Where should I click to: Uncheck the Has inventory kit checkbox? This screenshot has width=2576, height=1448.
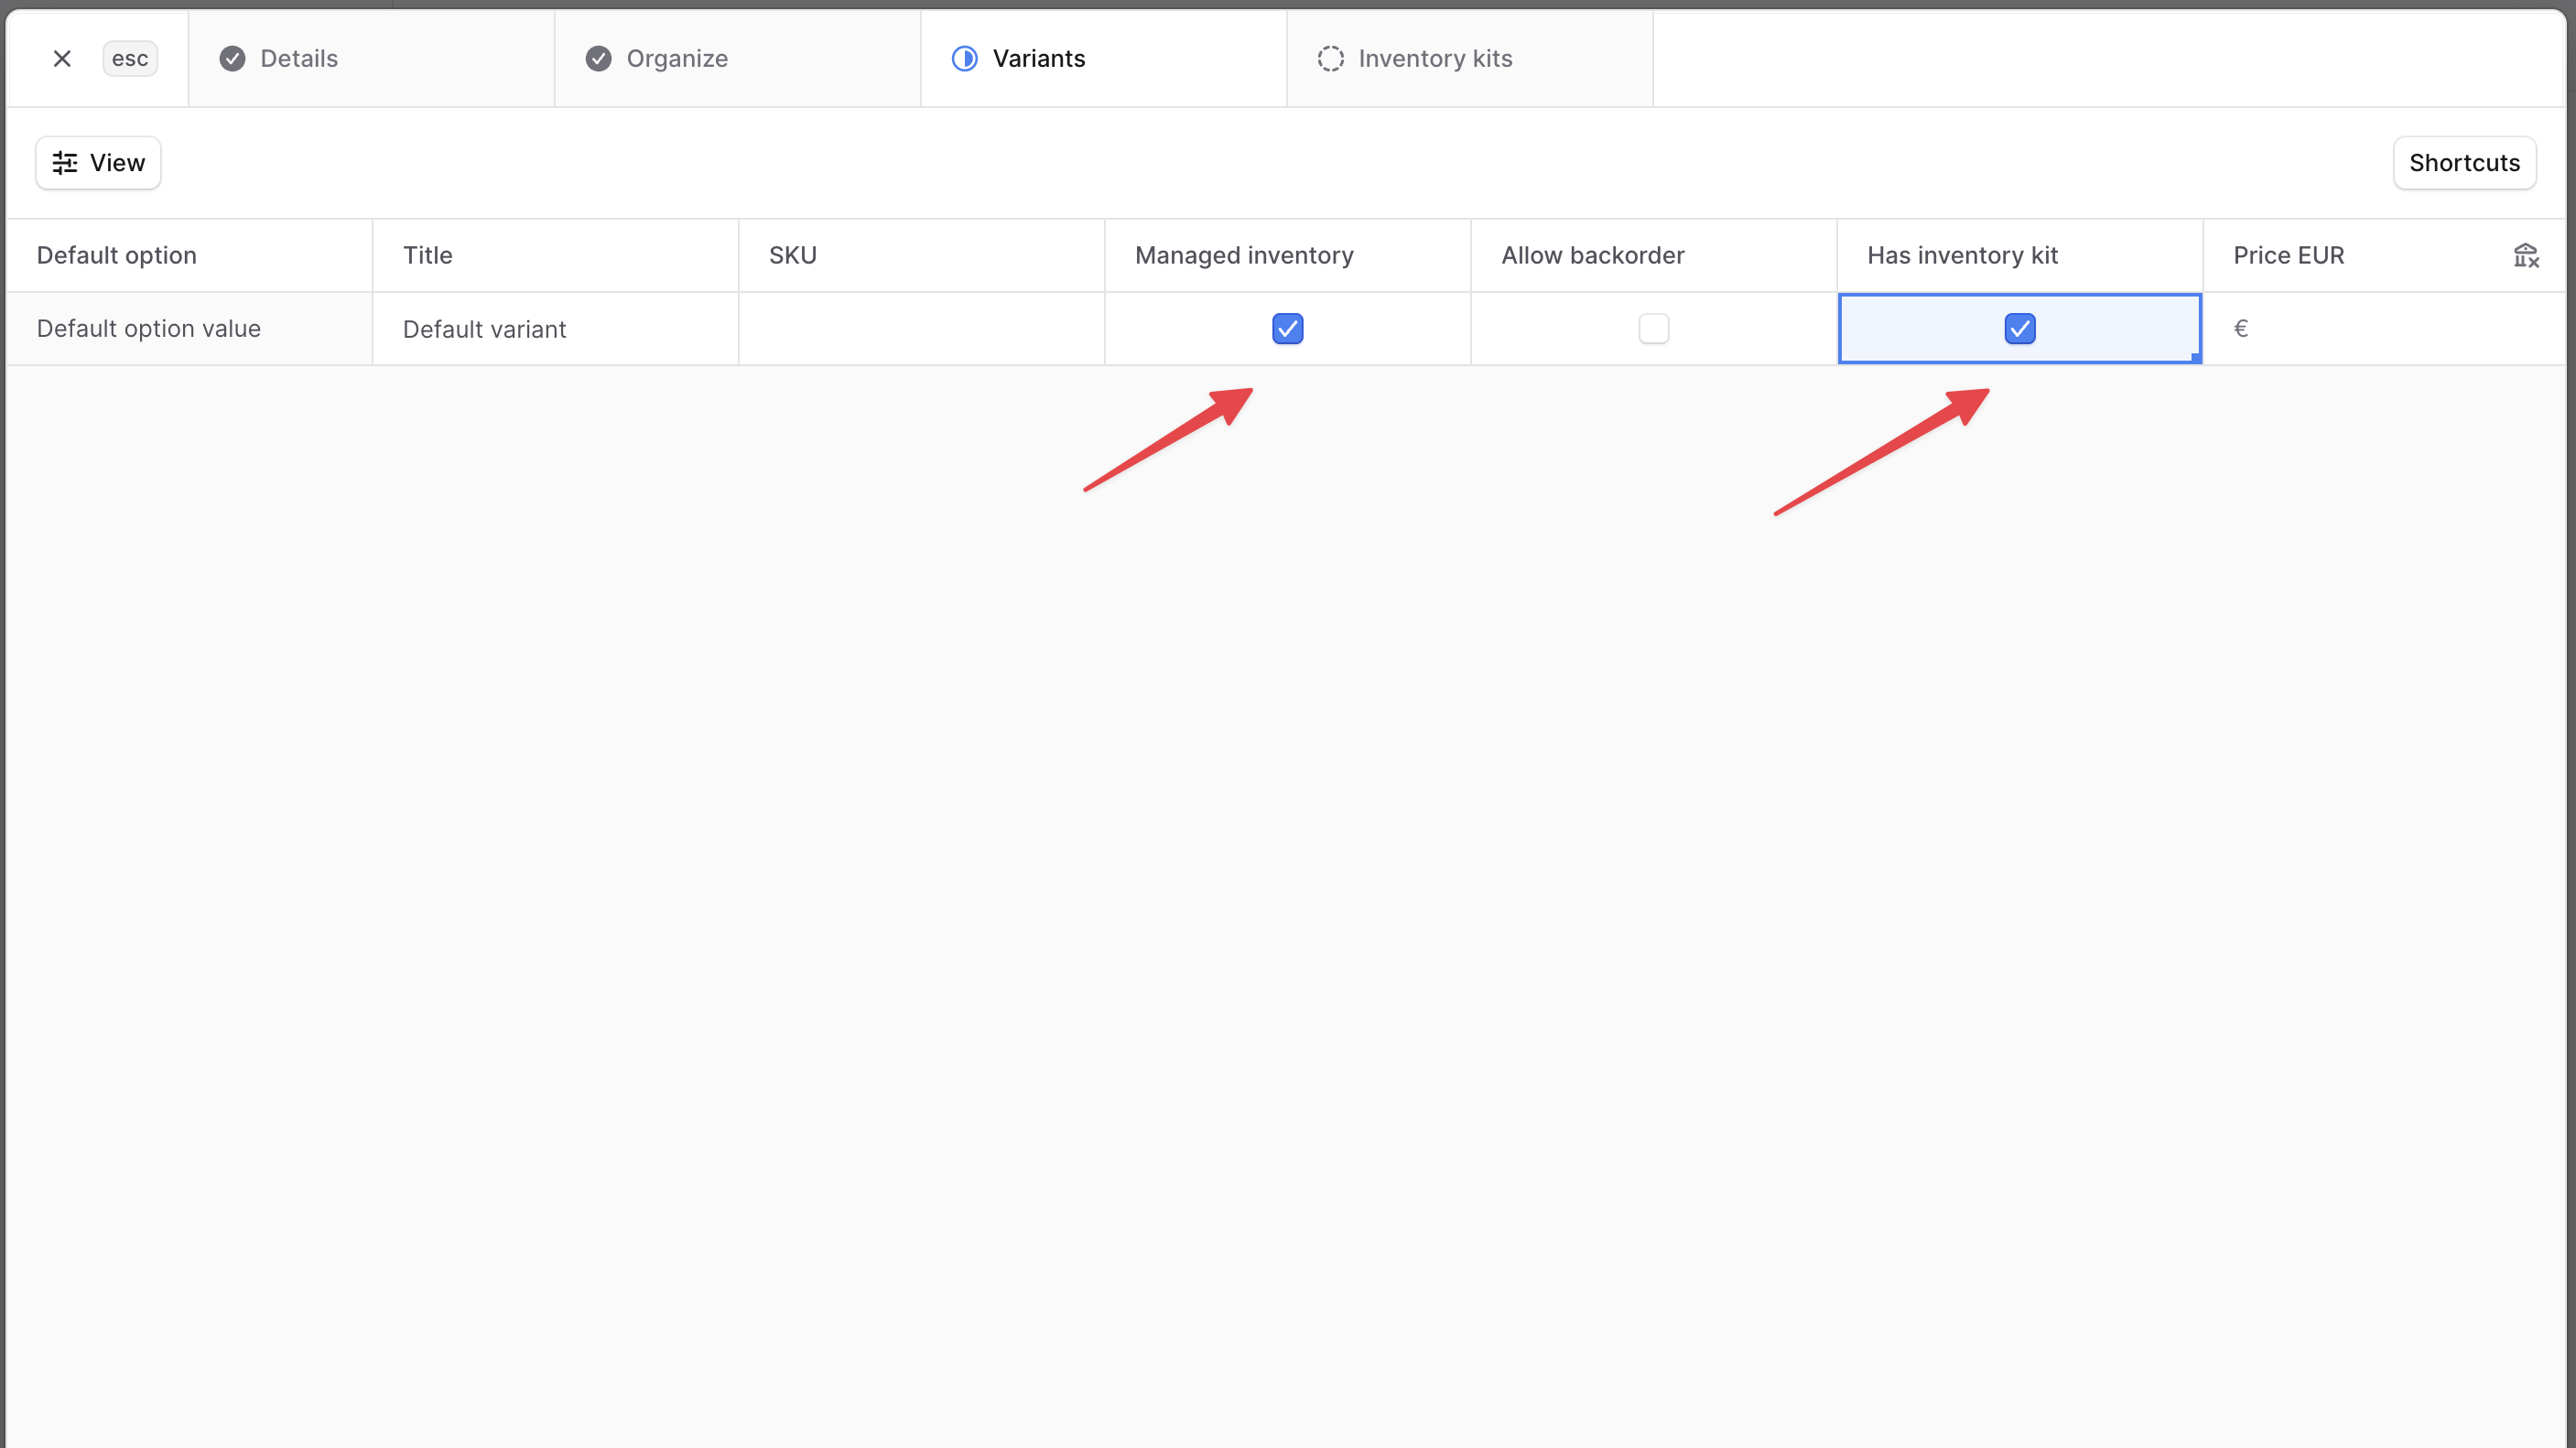point(2019,329)
